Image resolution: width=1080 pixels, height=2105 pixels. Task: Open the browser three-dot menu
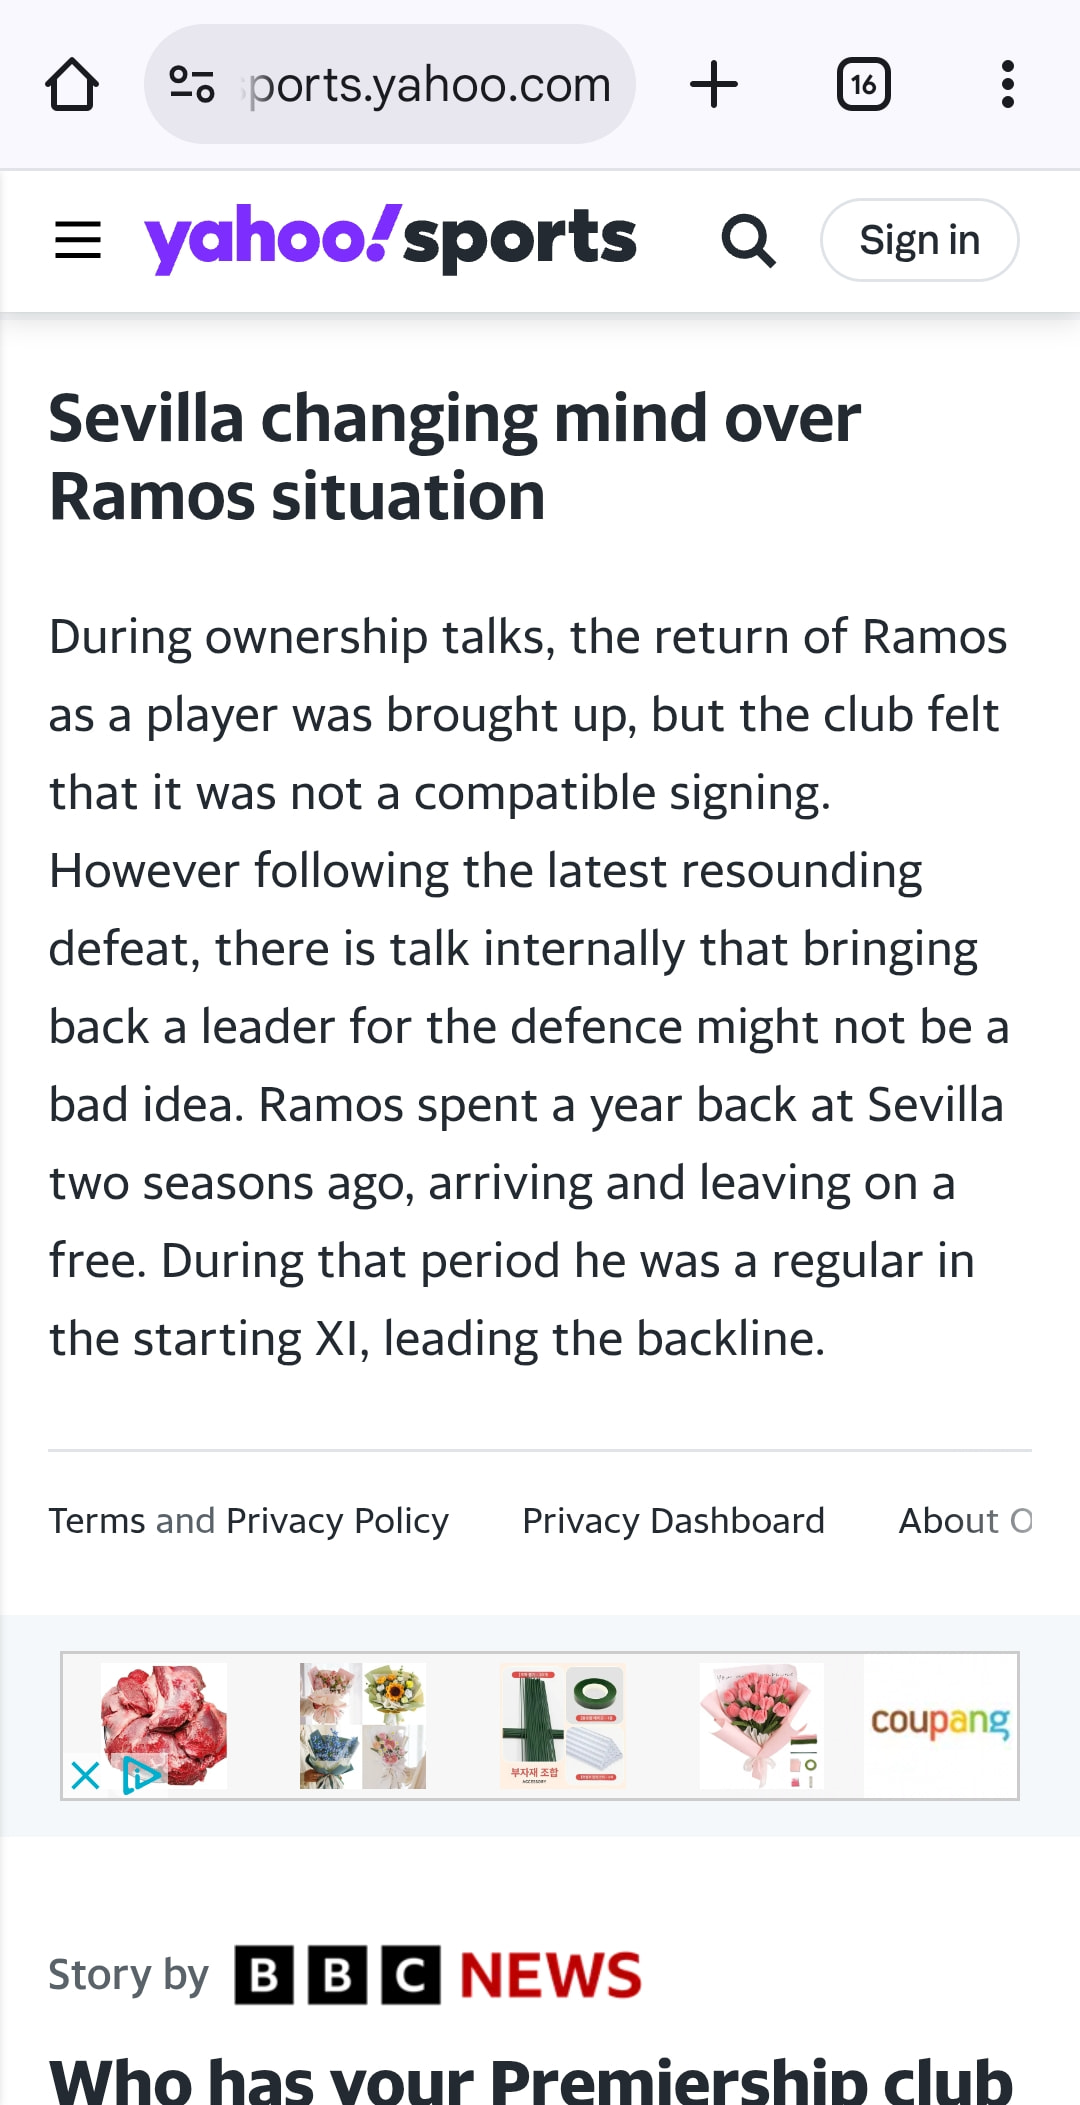(1007, 85)
